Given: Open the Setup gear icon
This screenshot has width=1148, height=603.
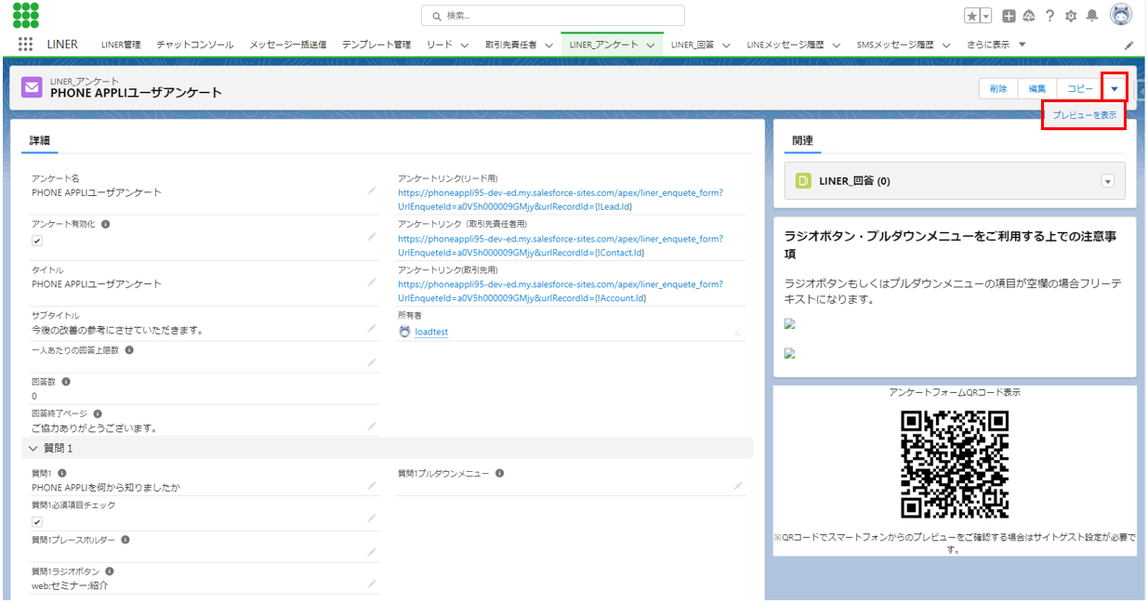Looking at the screenshot, I should [x=1071, y=16].
